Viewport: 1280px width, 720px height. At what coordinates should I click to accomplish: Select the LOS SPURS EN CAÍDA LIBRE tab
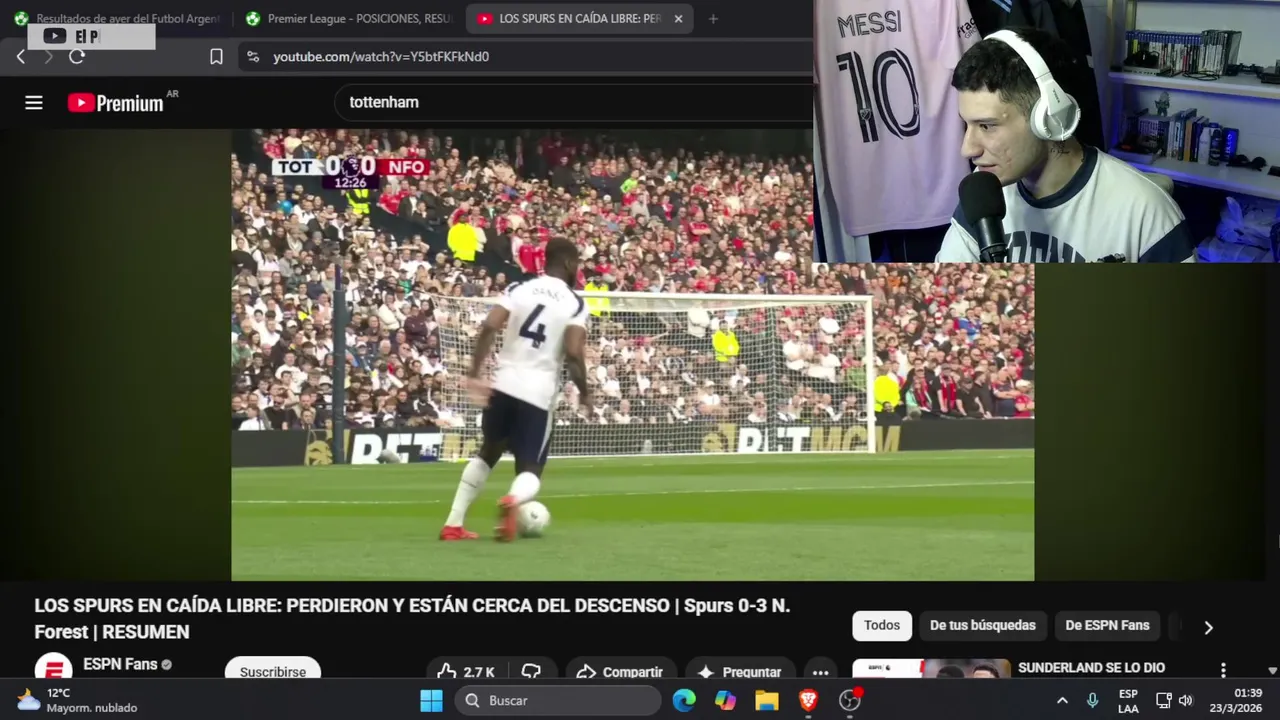(x=570, y=19)
